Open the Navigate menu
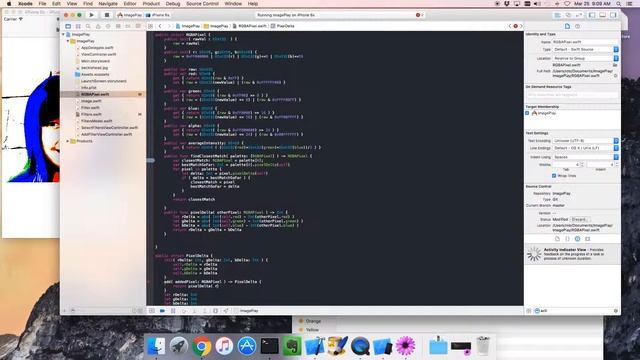 tap(108, 4)
